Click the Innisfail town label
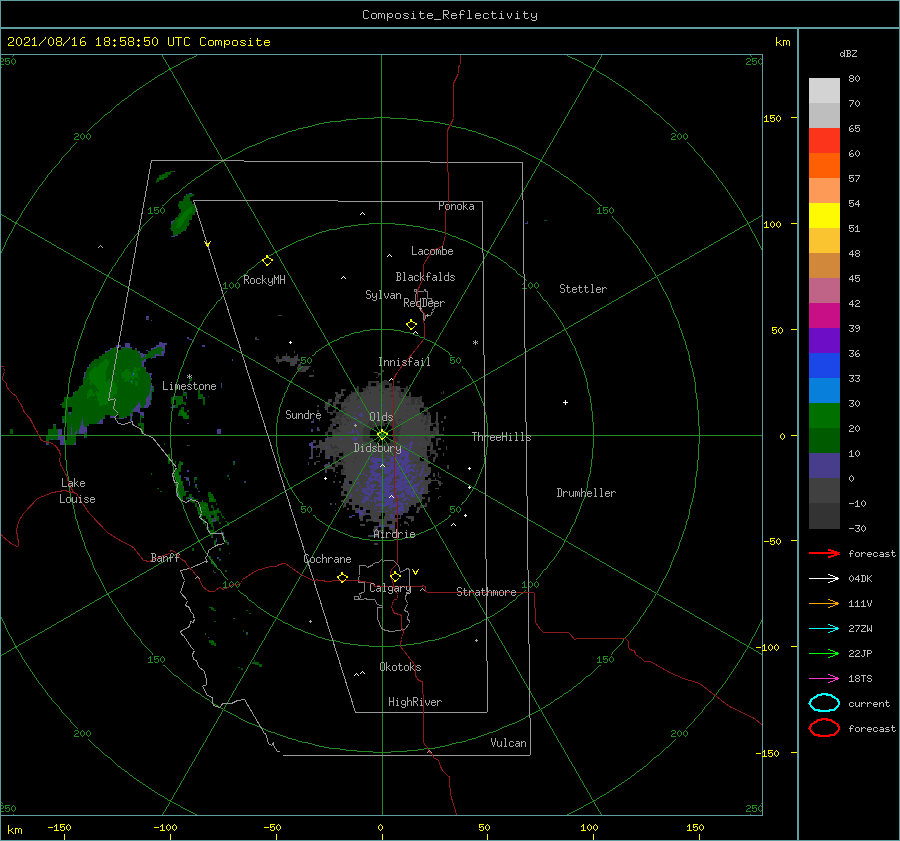The width and height of the screenshot is (900, 841). click(x=404, y=362)
